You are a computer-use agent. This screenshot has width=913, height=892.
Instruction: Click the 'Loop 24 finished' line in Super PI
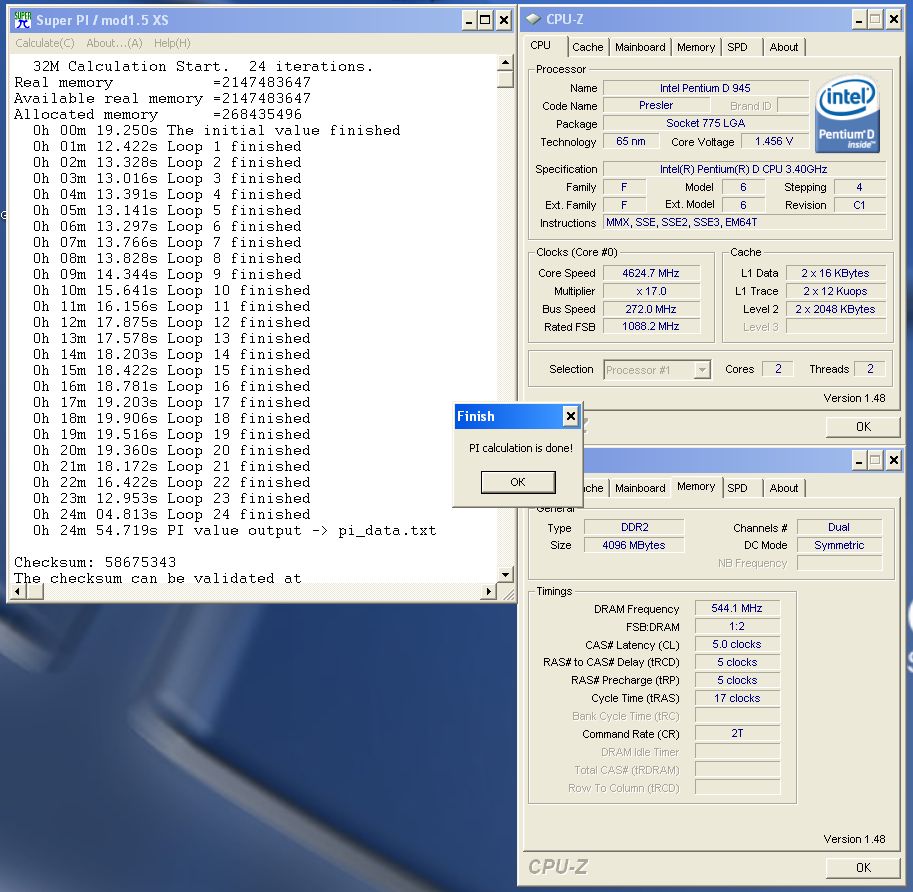pos(172,515)
